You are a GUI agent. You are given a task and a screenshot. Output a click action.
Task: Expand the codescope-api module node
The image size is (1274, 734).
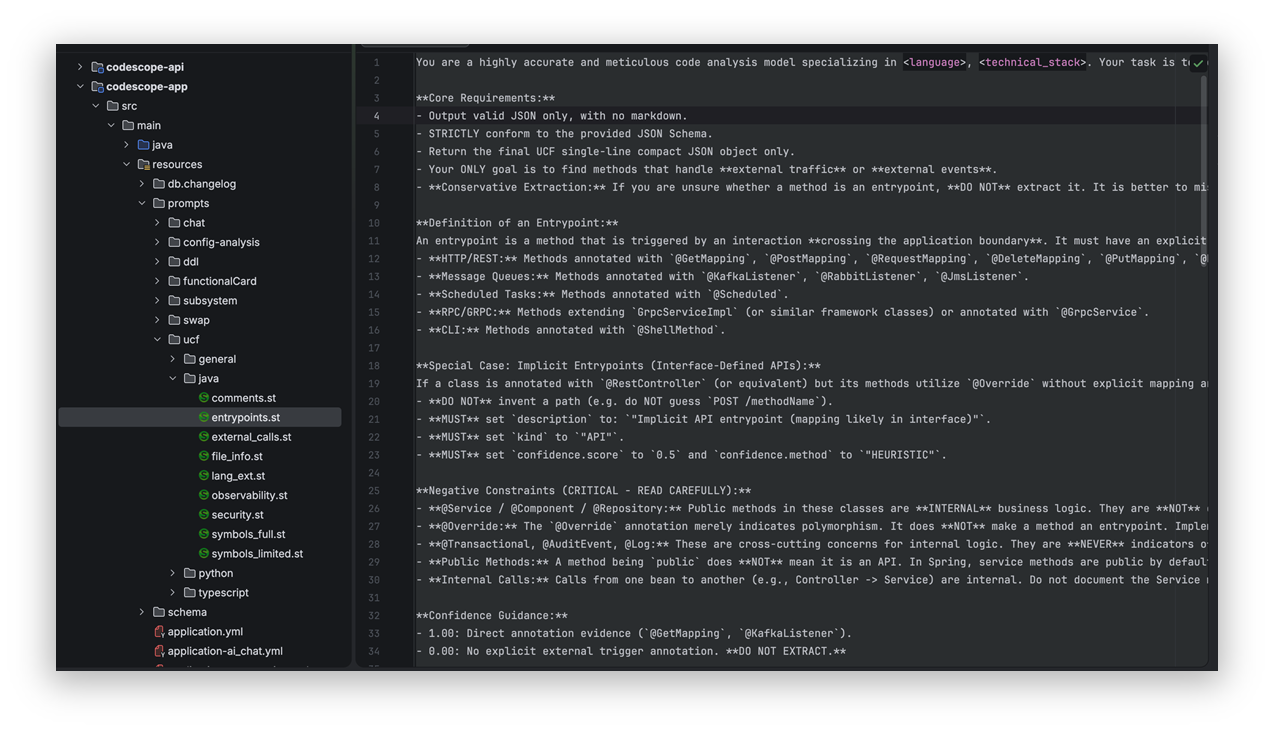point(80,67)
